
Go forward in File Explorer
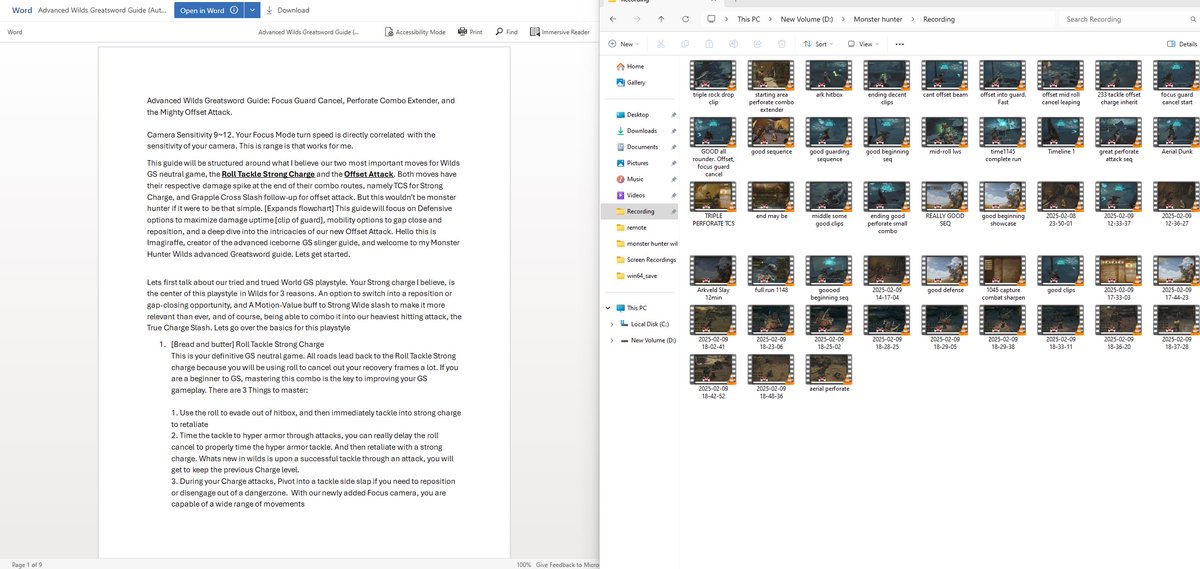[x=635, y=19]
